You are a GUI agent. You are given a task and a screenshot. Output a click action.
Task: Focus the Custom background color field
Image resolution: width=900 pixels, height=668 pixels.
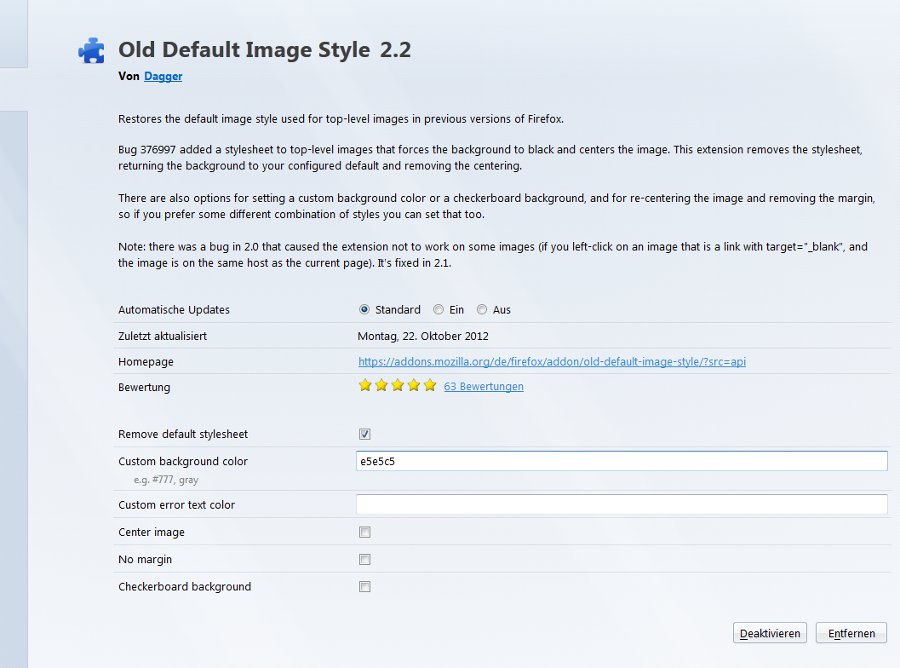[x=622, y=461]
